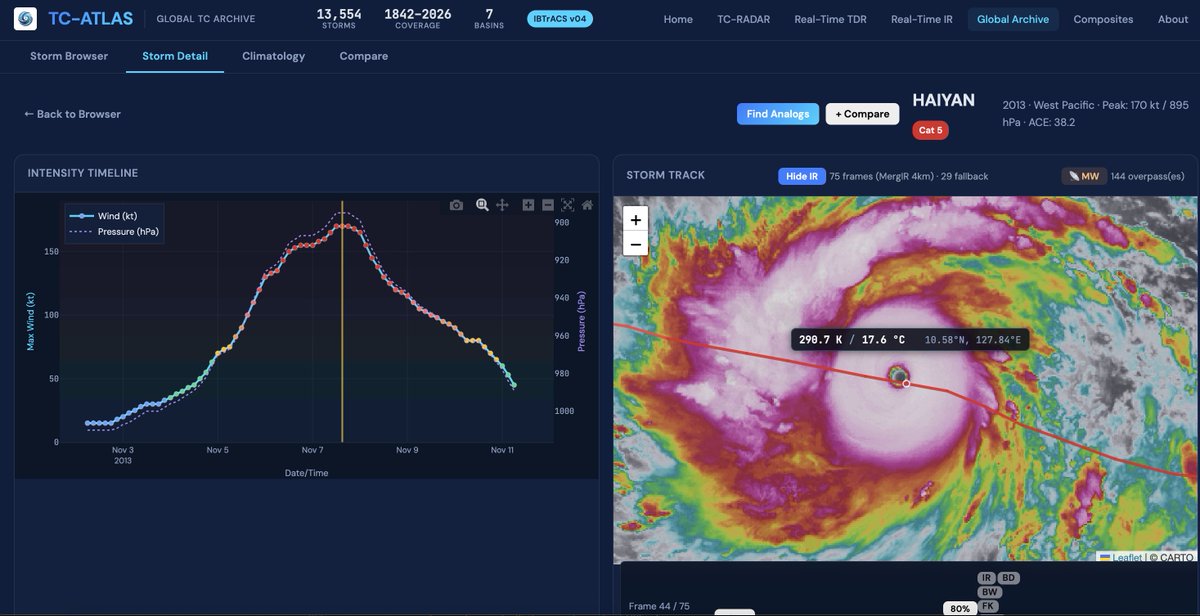1200x616 pixels.
Task: Open the About page
Action: (x=1173, y=19)
